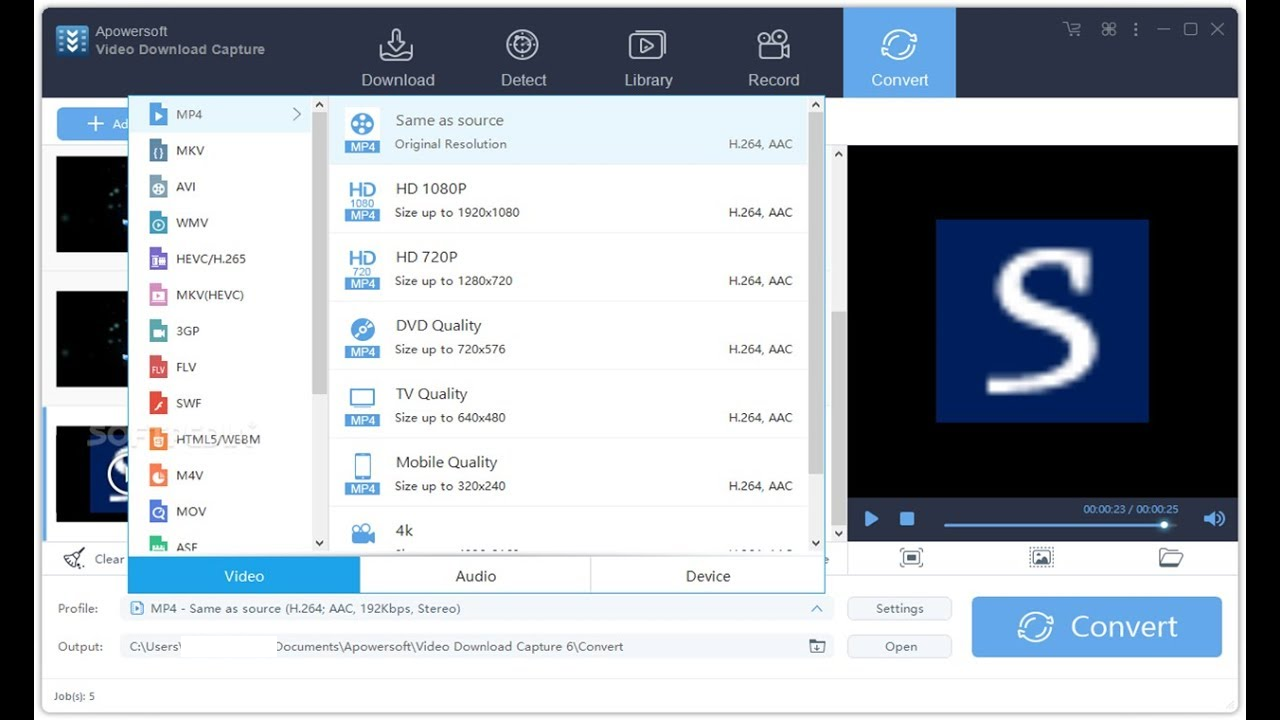Screen dimensions: 1280x720
Task: Pick the Same as source preset
Action: 568,131
